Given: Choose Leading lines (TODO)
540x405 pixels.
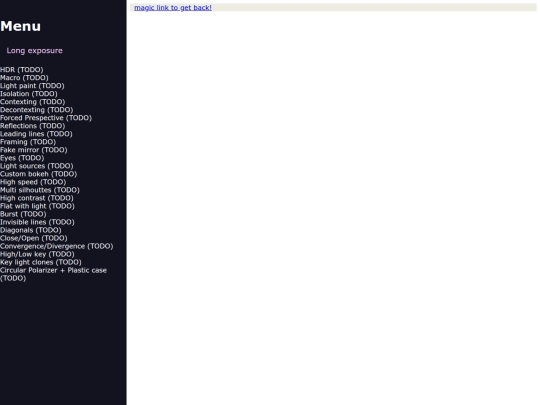Looking at the screenshot, I should [x=36, y=134].
